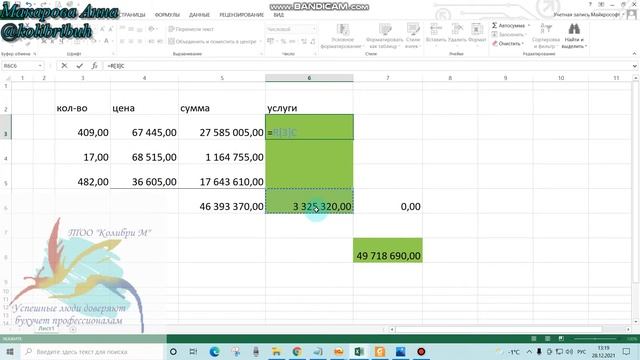Adjust the zoom slider in status bar
640x360 pixels.
coord(595,339)
